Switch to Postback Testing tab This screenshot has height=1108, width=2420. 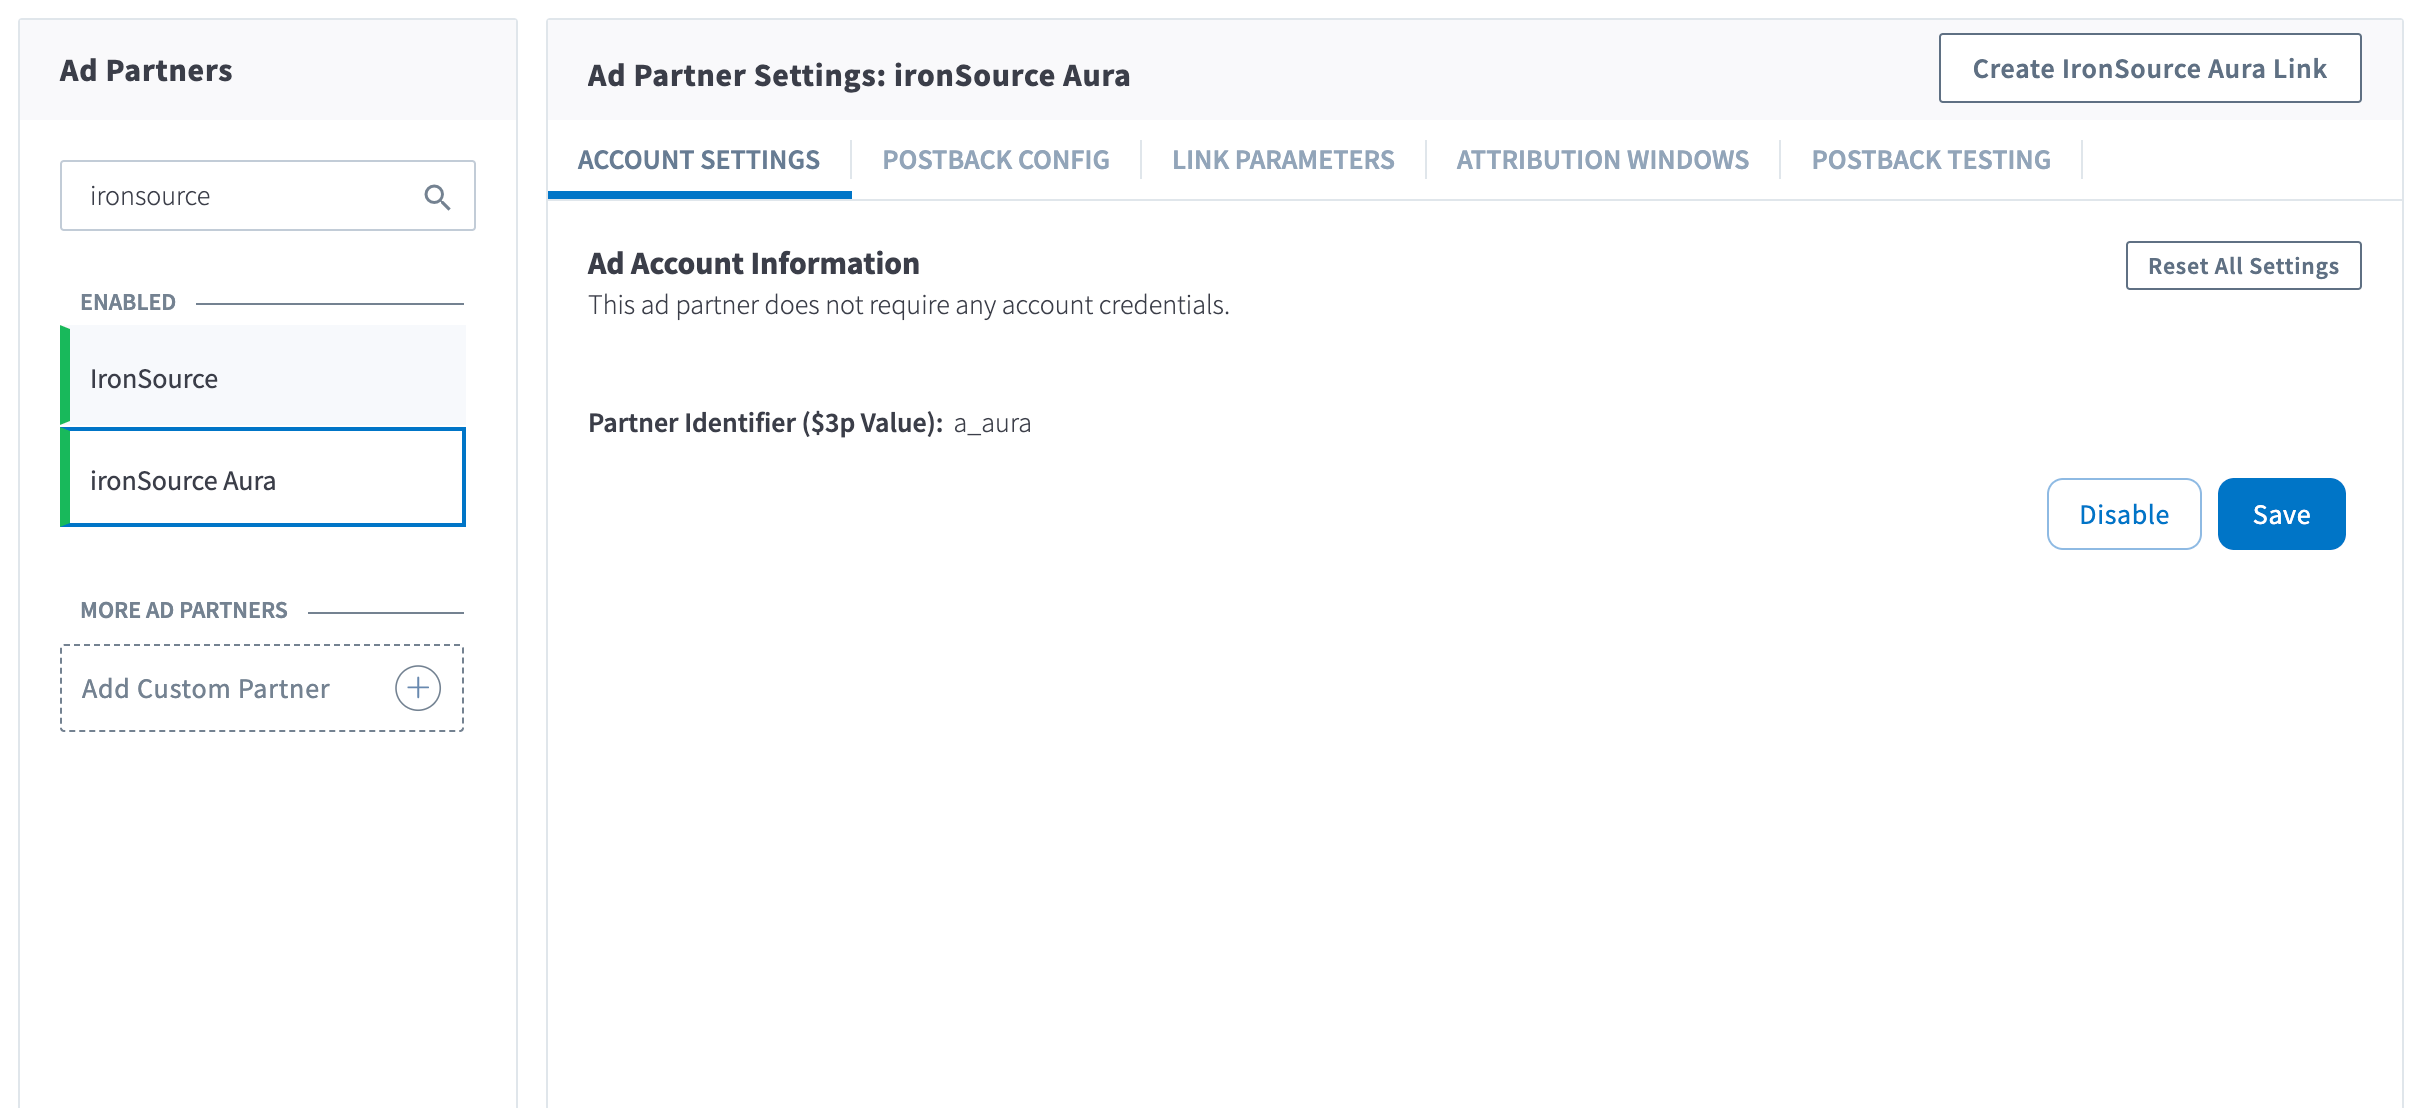coord(1930,160)
